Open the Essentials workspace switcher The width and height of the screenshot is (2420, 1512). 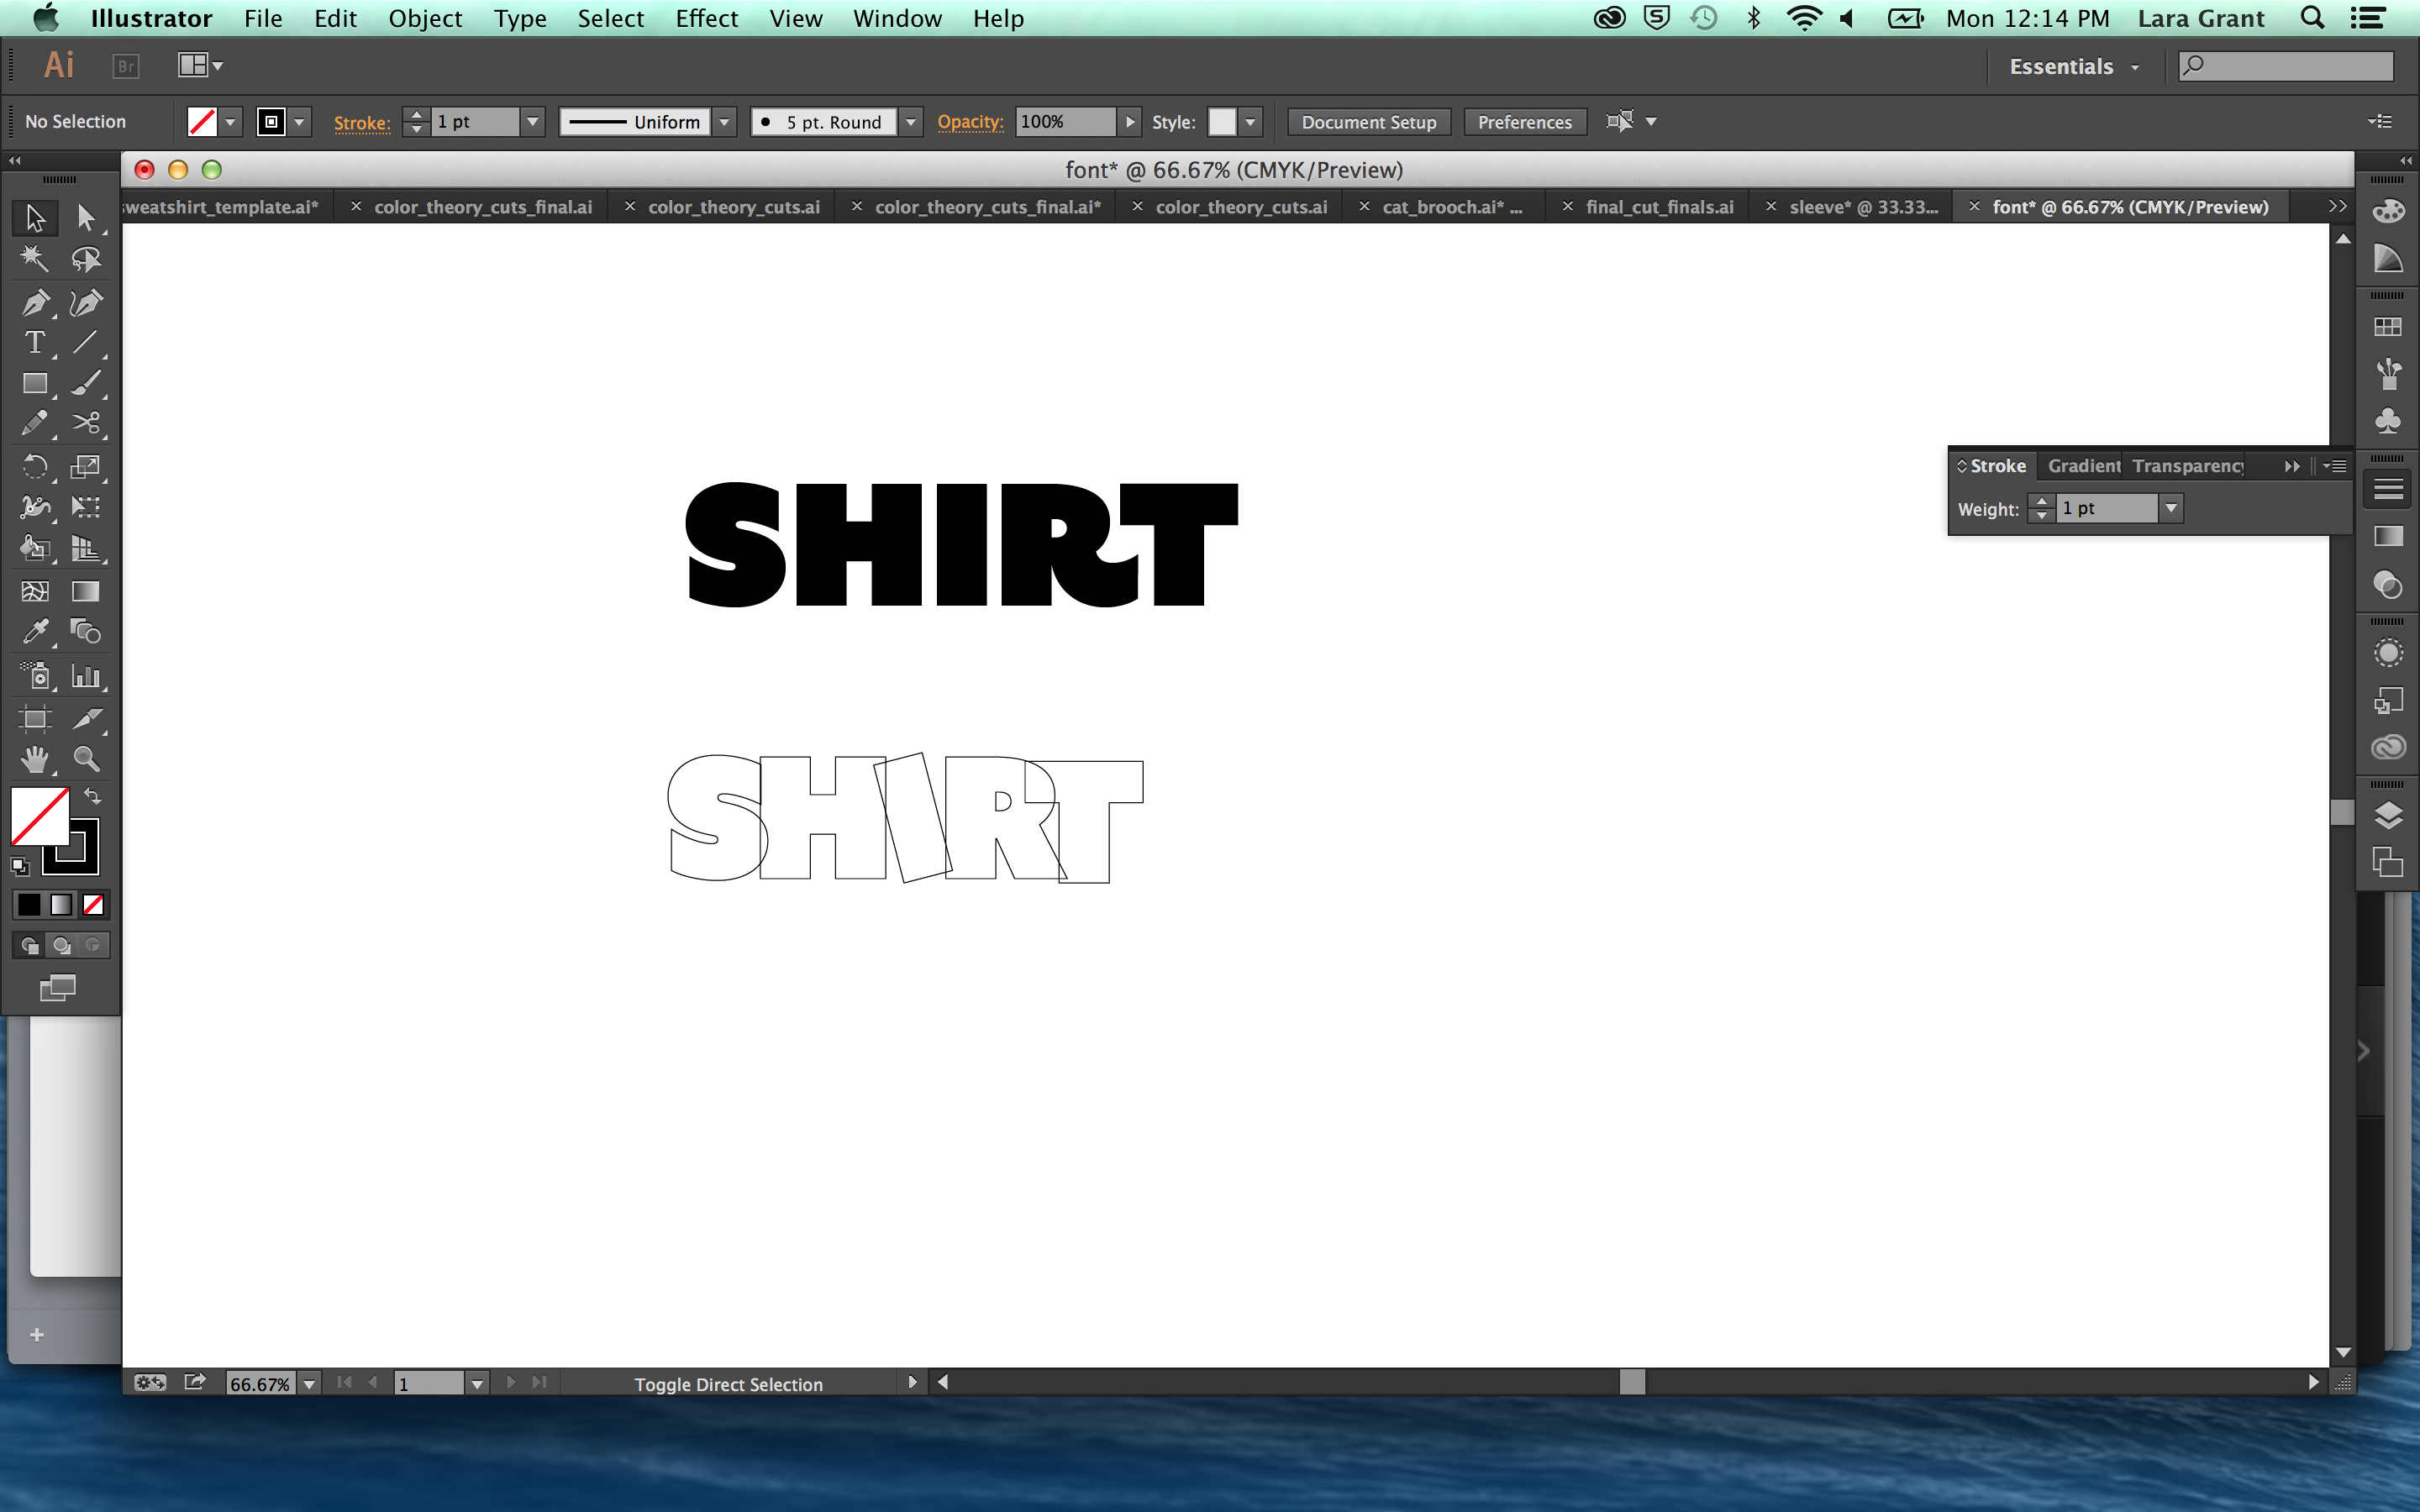point(2074,67)
